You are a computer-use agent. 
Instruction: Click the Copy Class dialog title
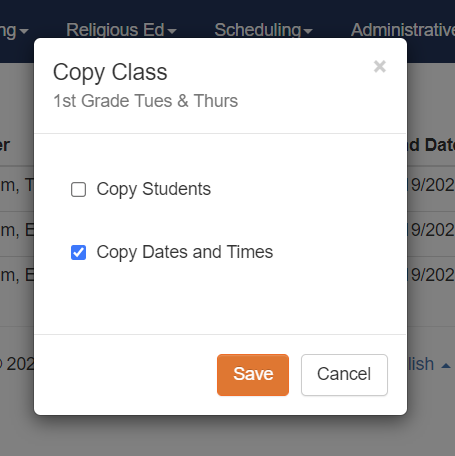pyautogui.click(x=110, y=72)
